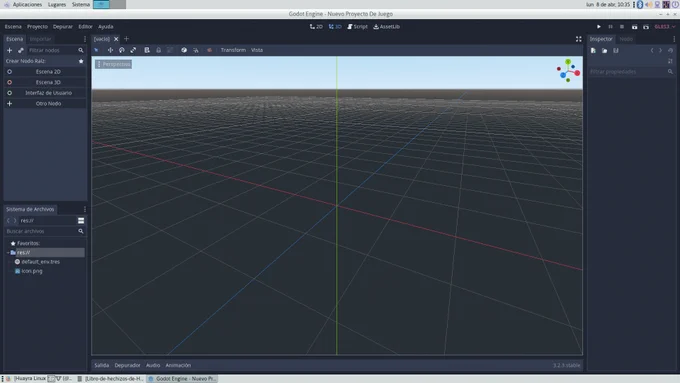Create Escena 3D root node
680x383 pixels.
coord(45,82)
